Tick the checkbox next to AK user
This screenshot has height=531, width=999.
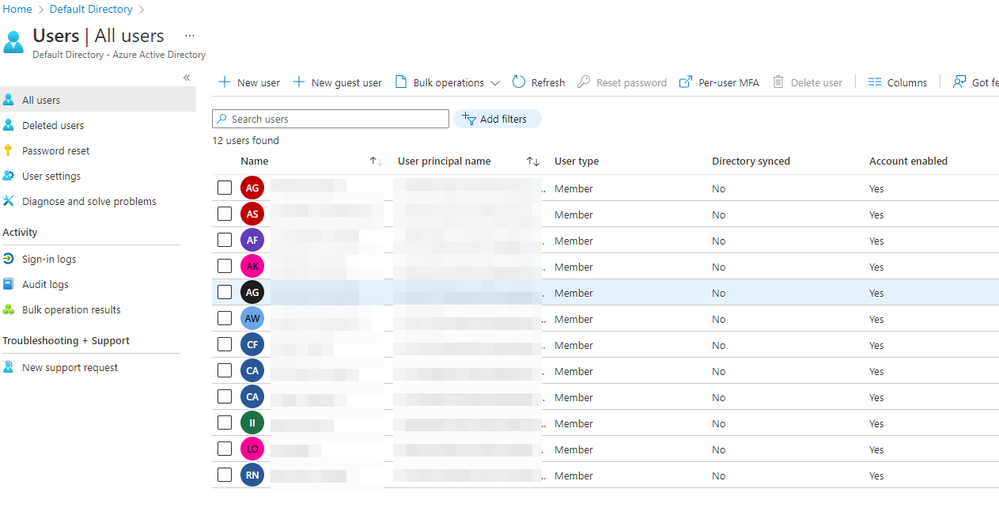[x=224, y=266]
